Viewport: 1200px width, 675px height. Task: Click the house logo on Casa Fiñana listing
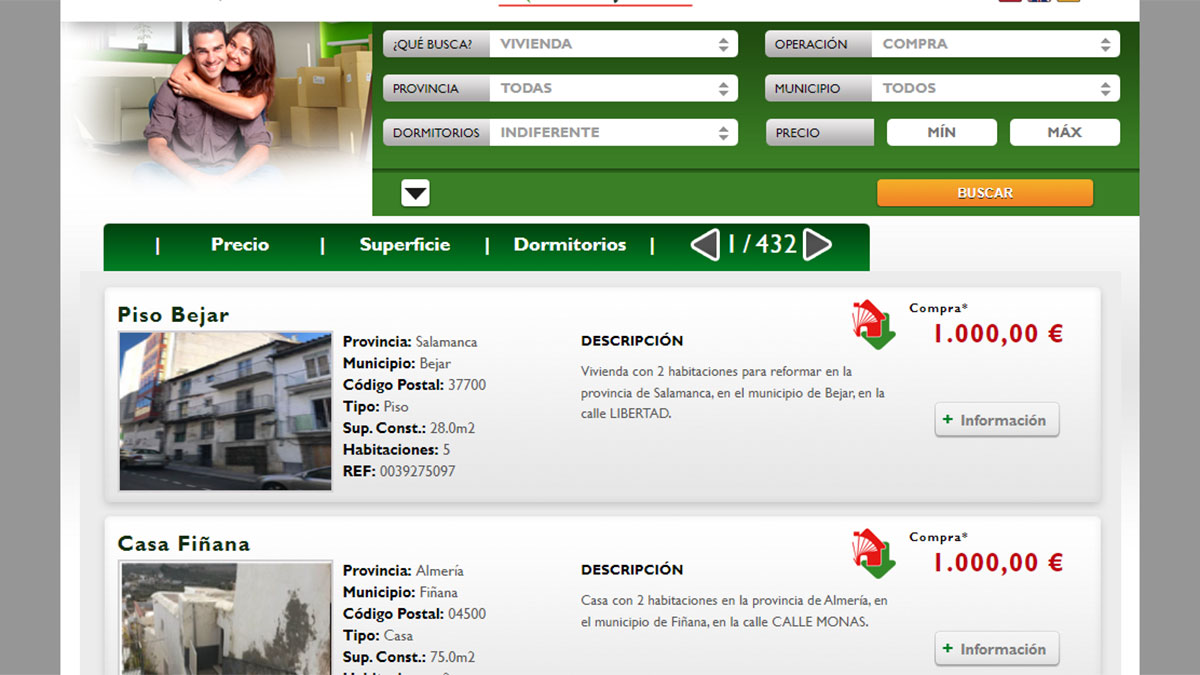(x=873, y=553)
